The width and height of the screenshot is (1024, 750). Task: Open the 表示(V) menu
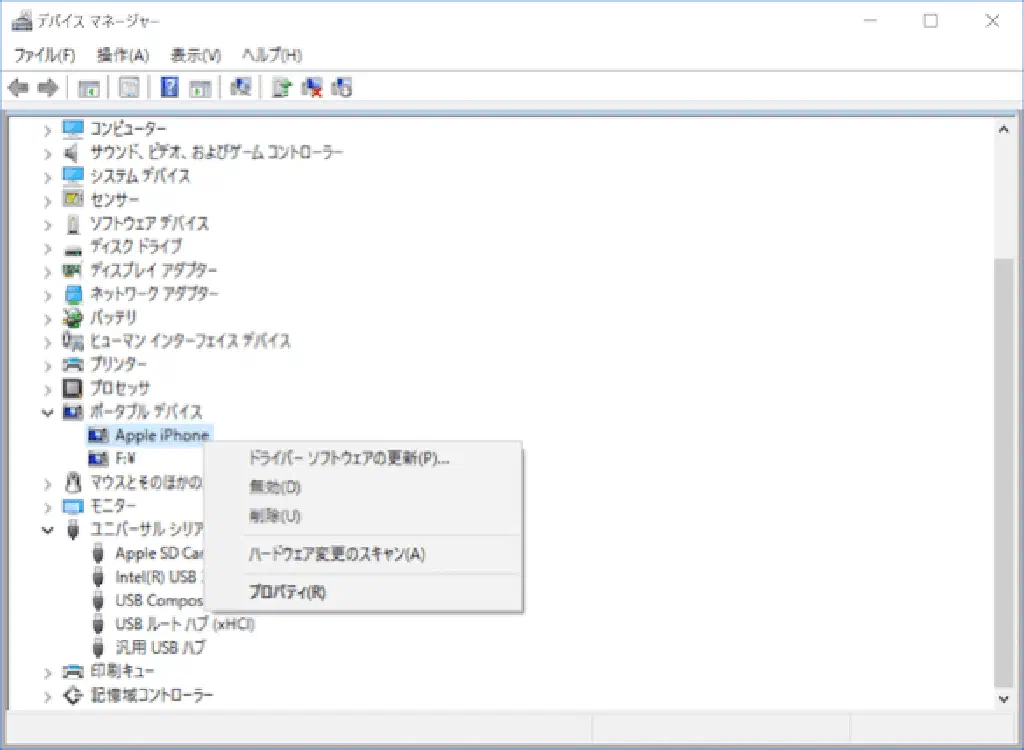195,55
